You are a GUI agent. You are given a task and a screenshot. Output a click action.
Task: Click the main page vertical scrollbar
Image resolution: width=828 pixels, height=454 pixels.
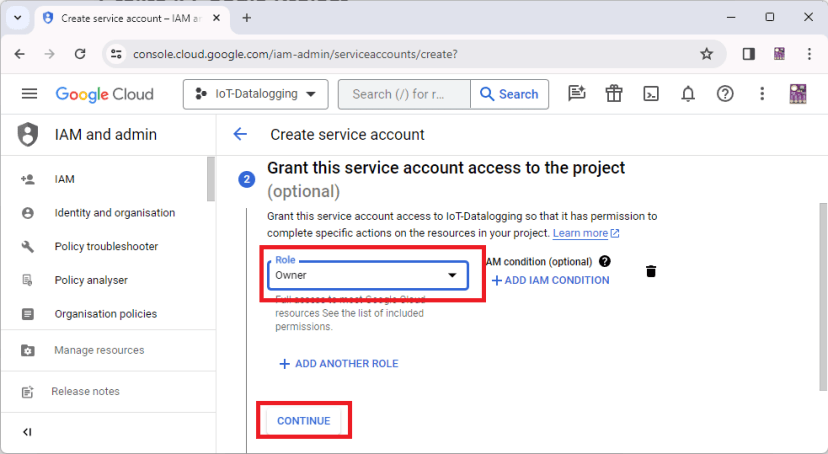coord(823,297)
